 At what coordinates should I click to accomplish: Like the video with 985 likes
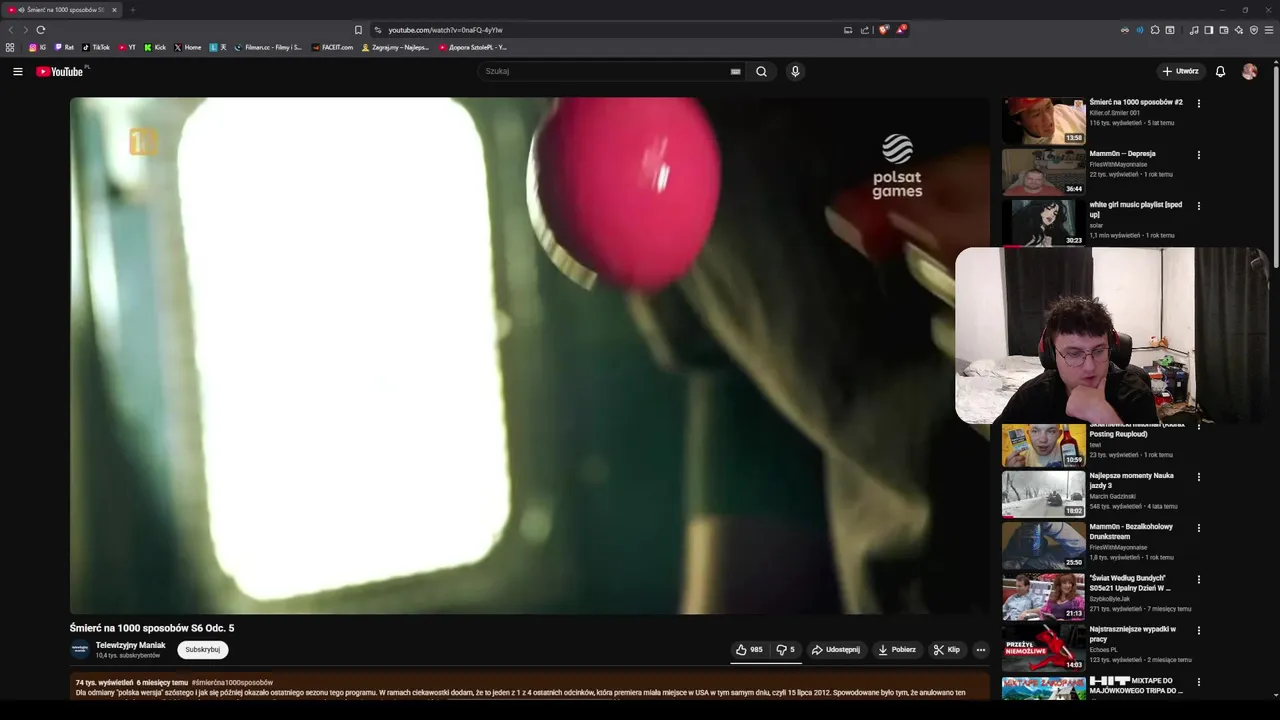[x=749, y=650]
